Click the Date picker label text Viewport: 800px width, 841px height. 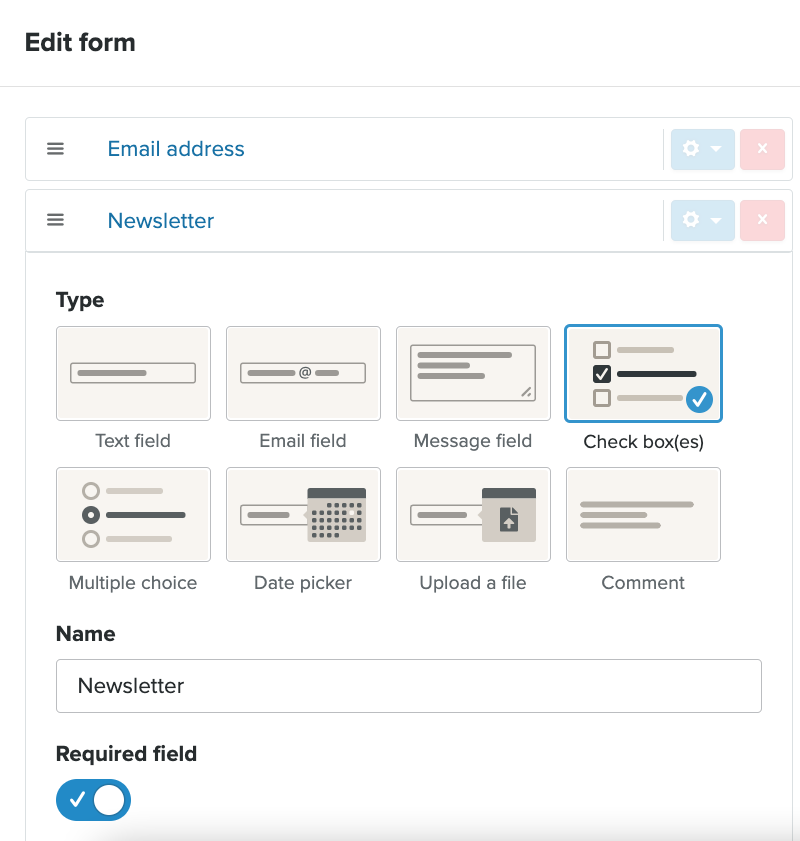(x=303, y=583)
